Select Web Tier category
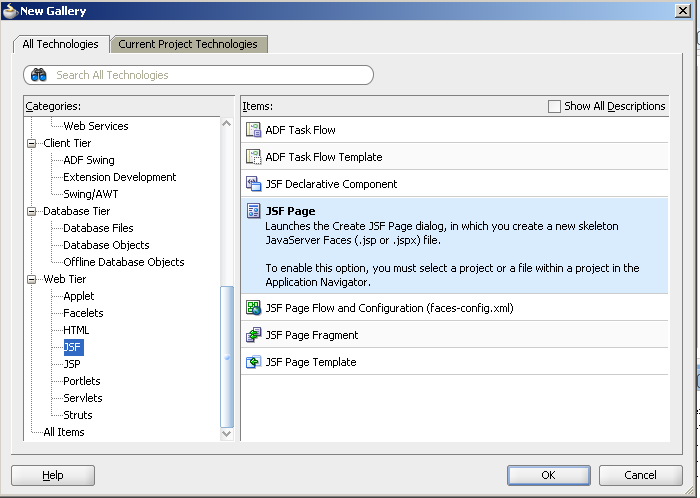The image size is (700, 498). (x=65, y=279)
